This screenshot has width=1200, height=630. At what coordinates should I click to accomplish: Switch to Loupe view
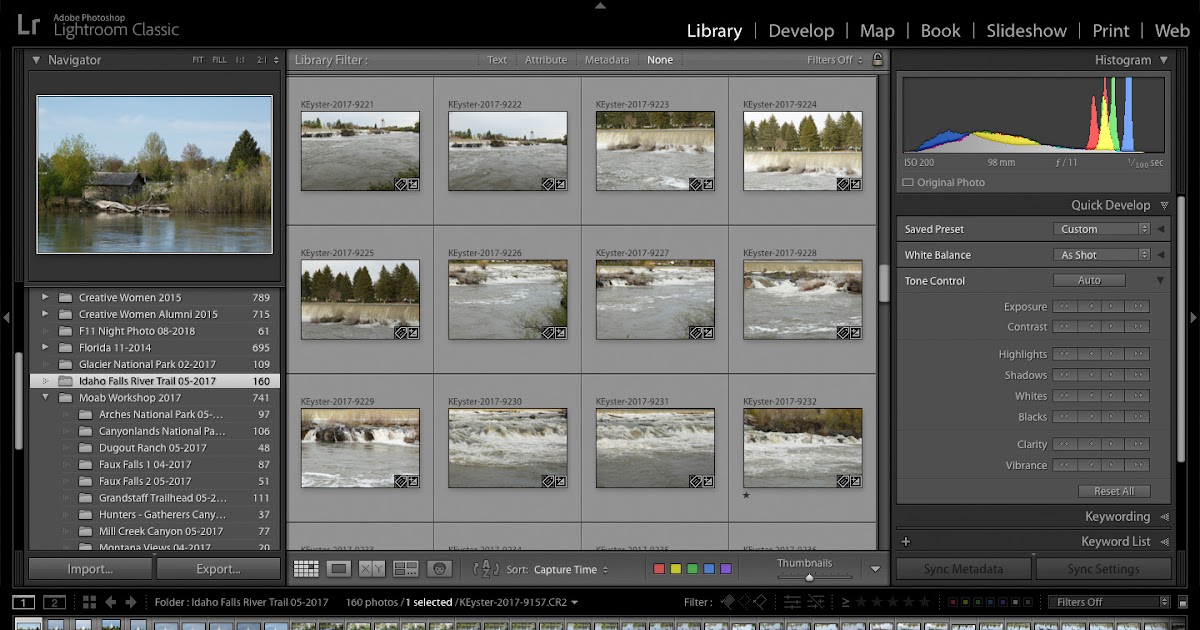(338, 568)
